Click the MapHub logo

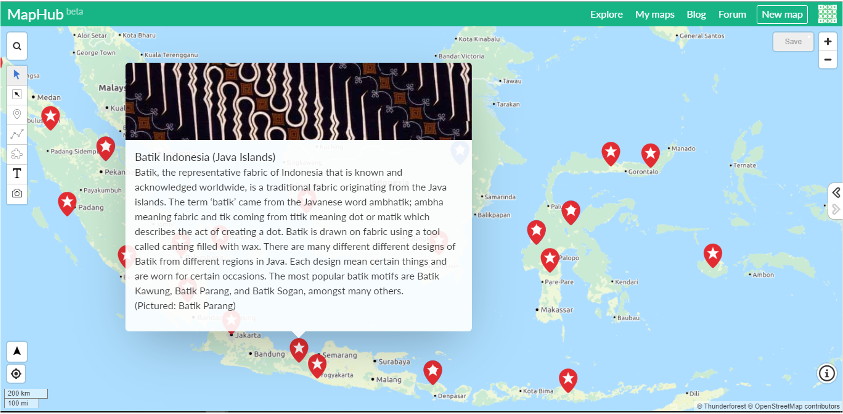(35, 14)
